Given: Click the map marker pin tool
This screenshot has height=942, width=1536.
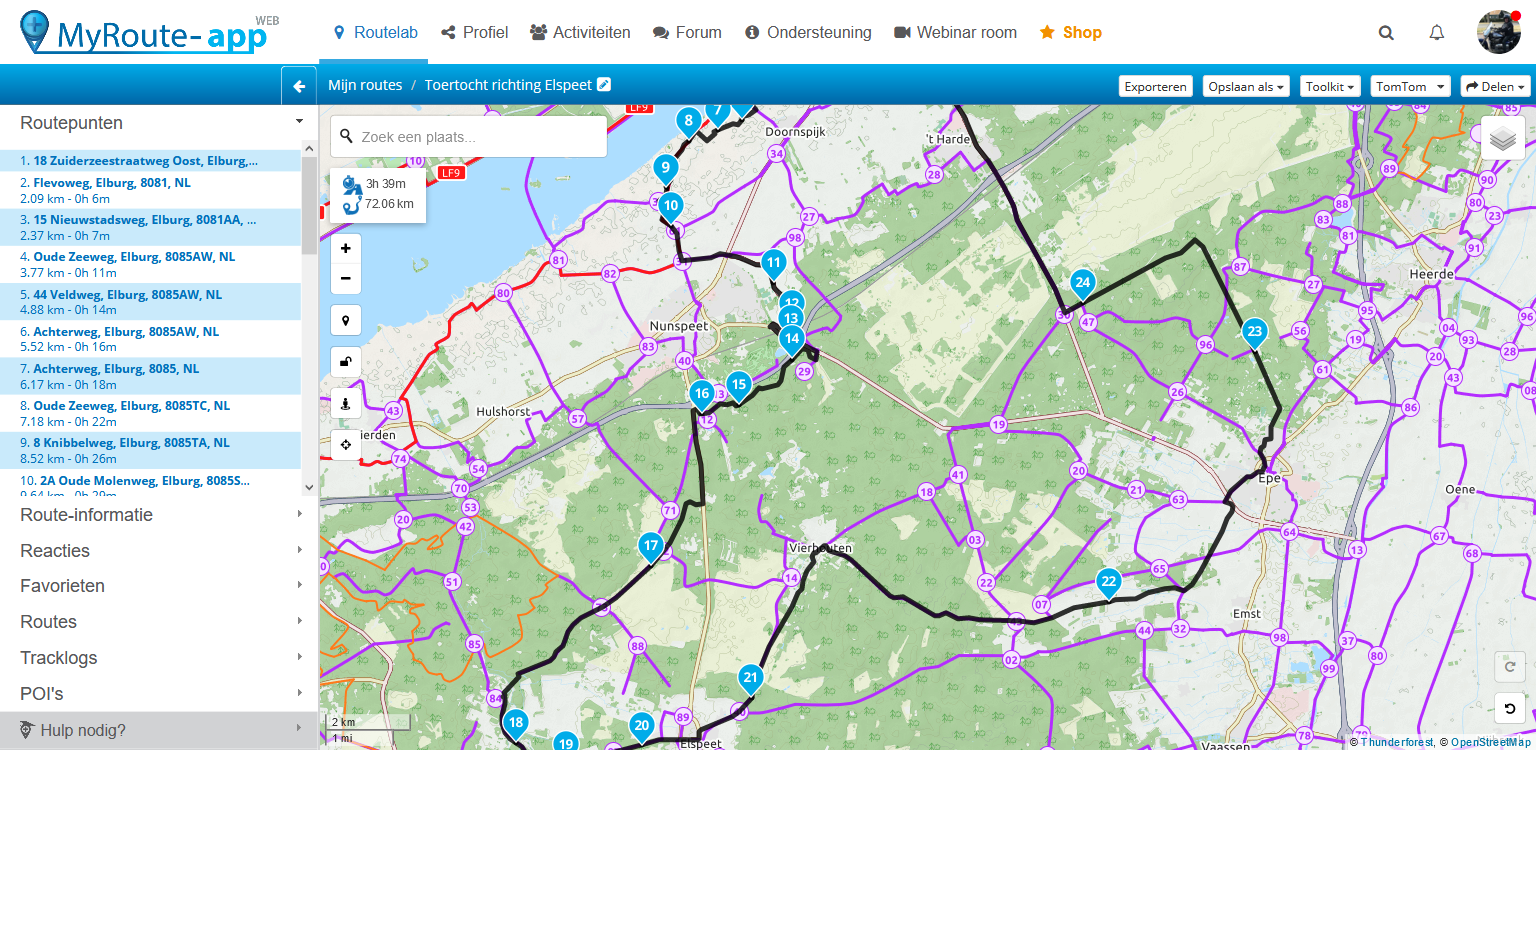Looking at the screenshot, I should (x=346, y=320).
